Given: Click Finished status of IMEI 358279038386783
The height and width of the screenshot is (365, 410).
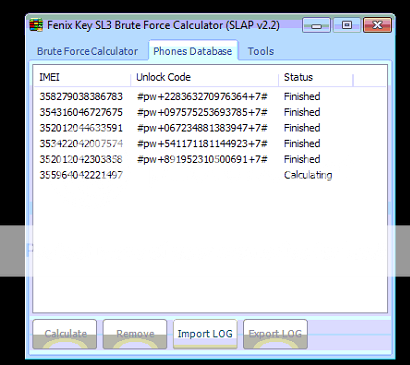Looking at the screenshot, I should (x=302, y=97).
